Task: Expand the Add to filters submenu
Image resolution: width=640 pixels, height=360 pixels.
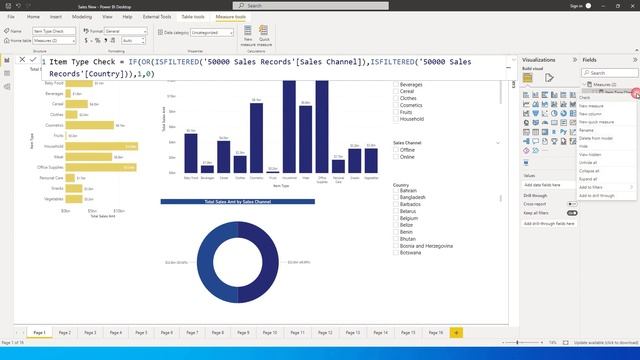Action: [x=631, y=187]
